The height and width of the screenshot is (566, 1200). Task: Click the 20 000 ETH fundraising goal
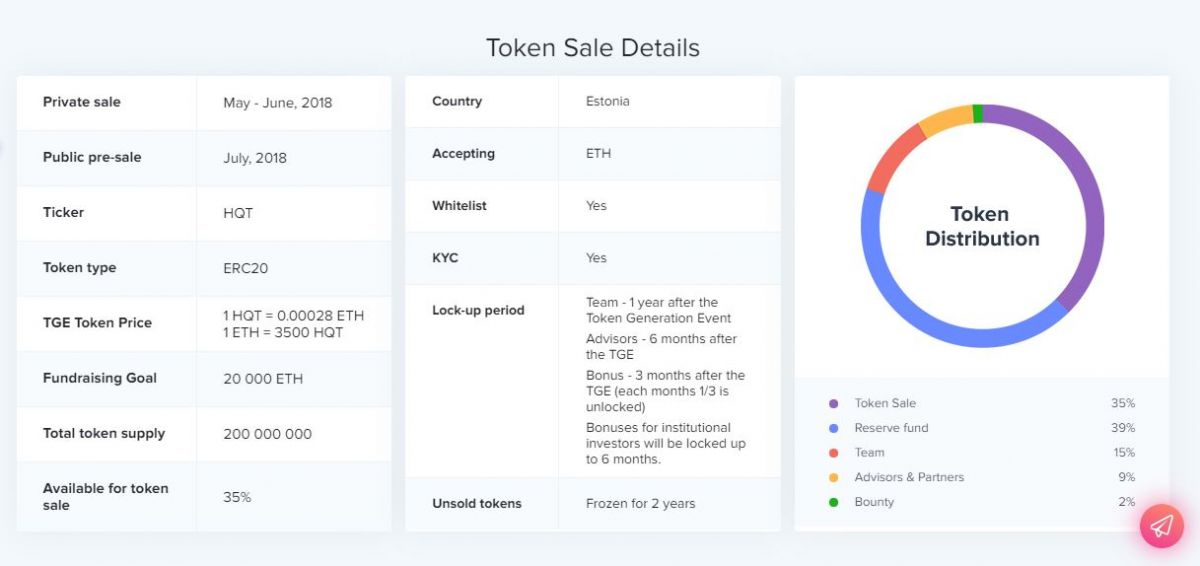coord(263,379)
